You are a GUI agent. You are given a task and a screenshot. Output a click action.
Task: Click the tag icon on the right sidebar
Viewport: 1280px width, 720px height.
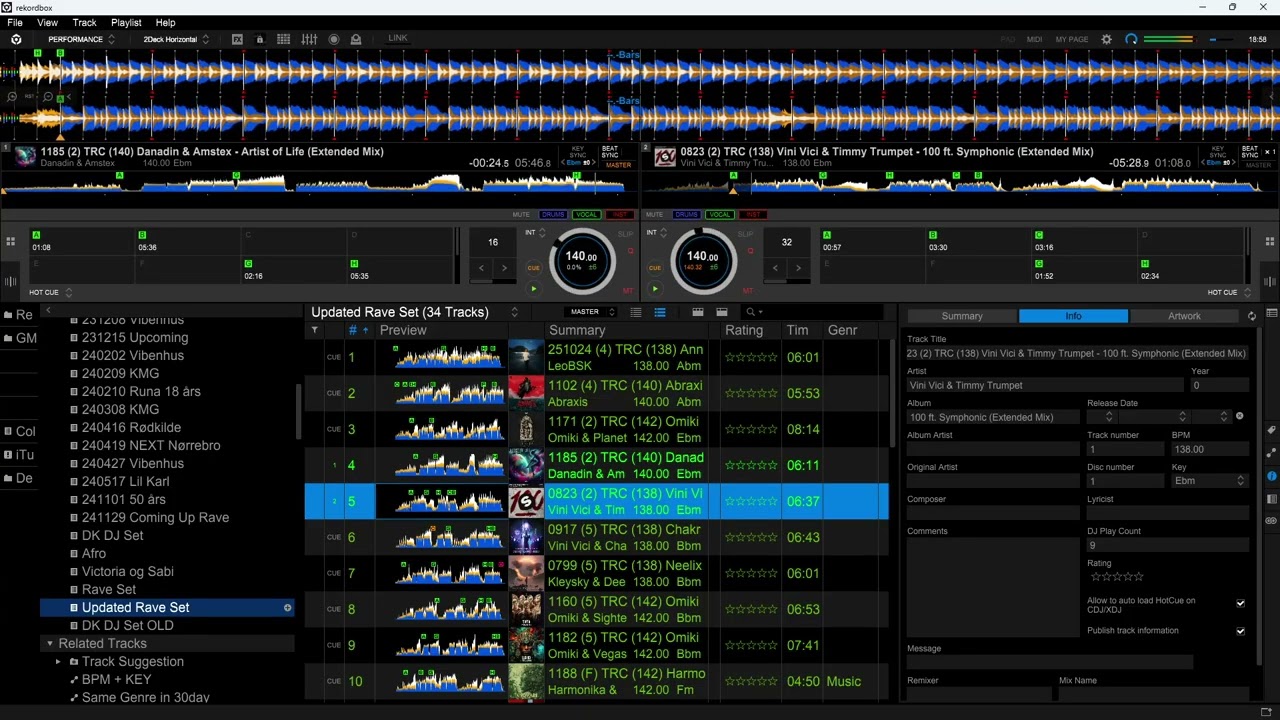click(x=1271, y=430)
